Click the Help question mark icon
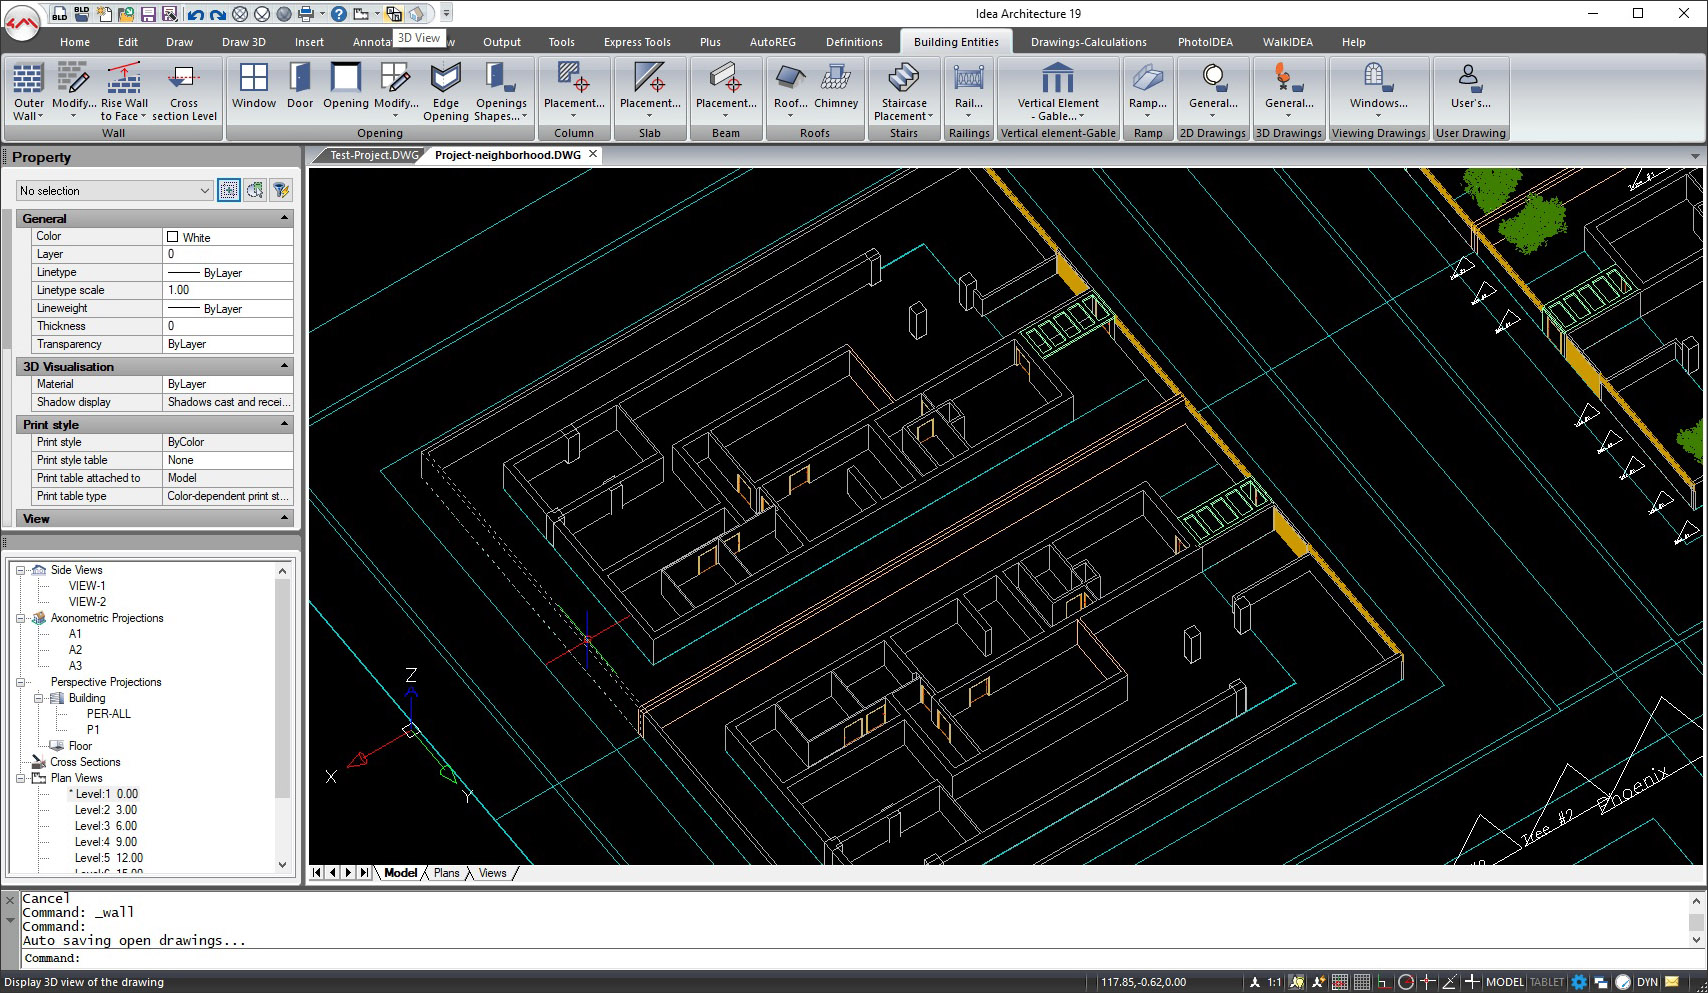 click(339, 14)
